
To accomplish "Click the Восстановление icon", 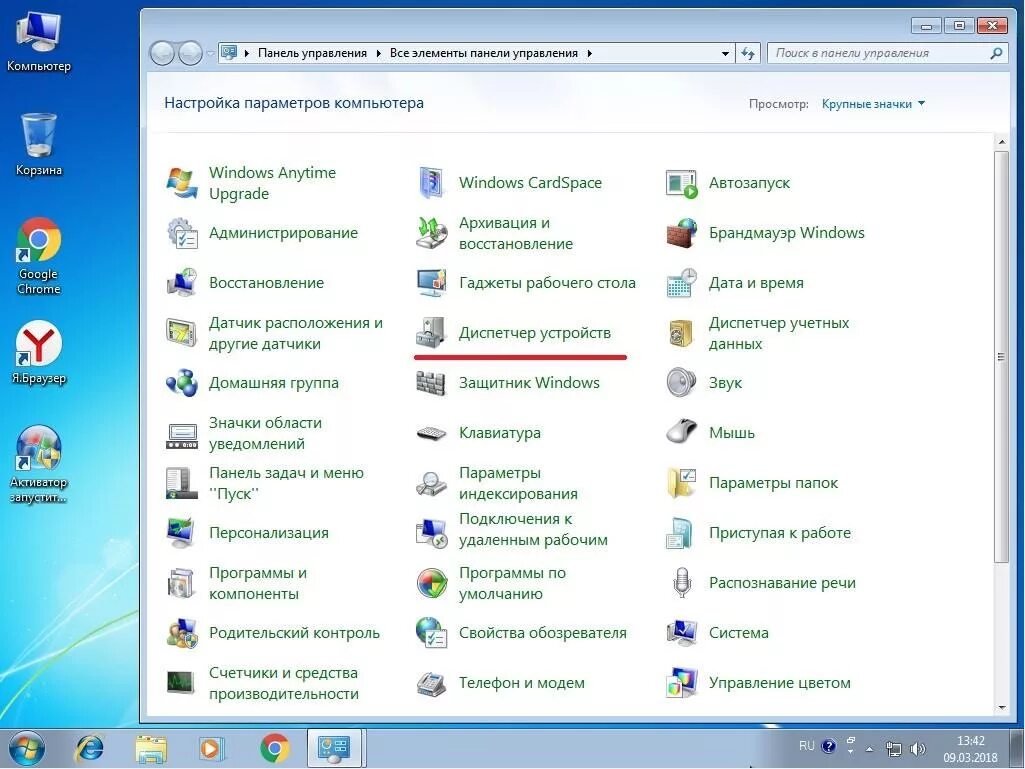I will coord(182,283).
